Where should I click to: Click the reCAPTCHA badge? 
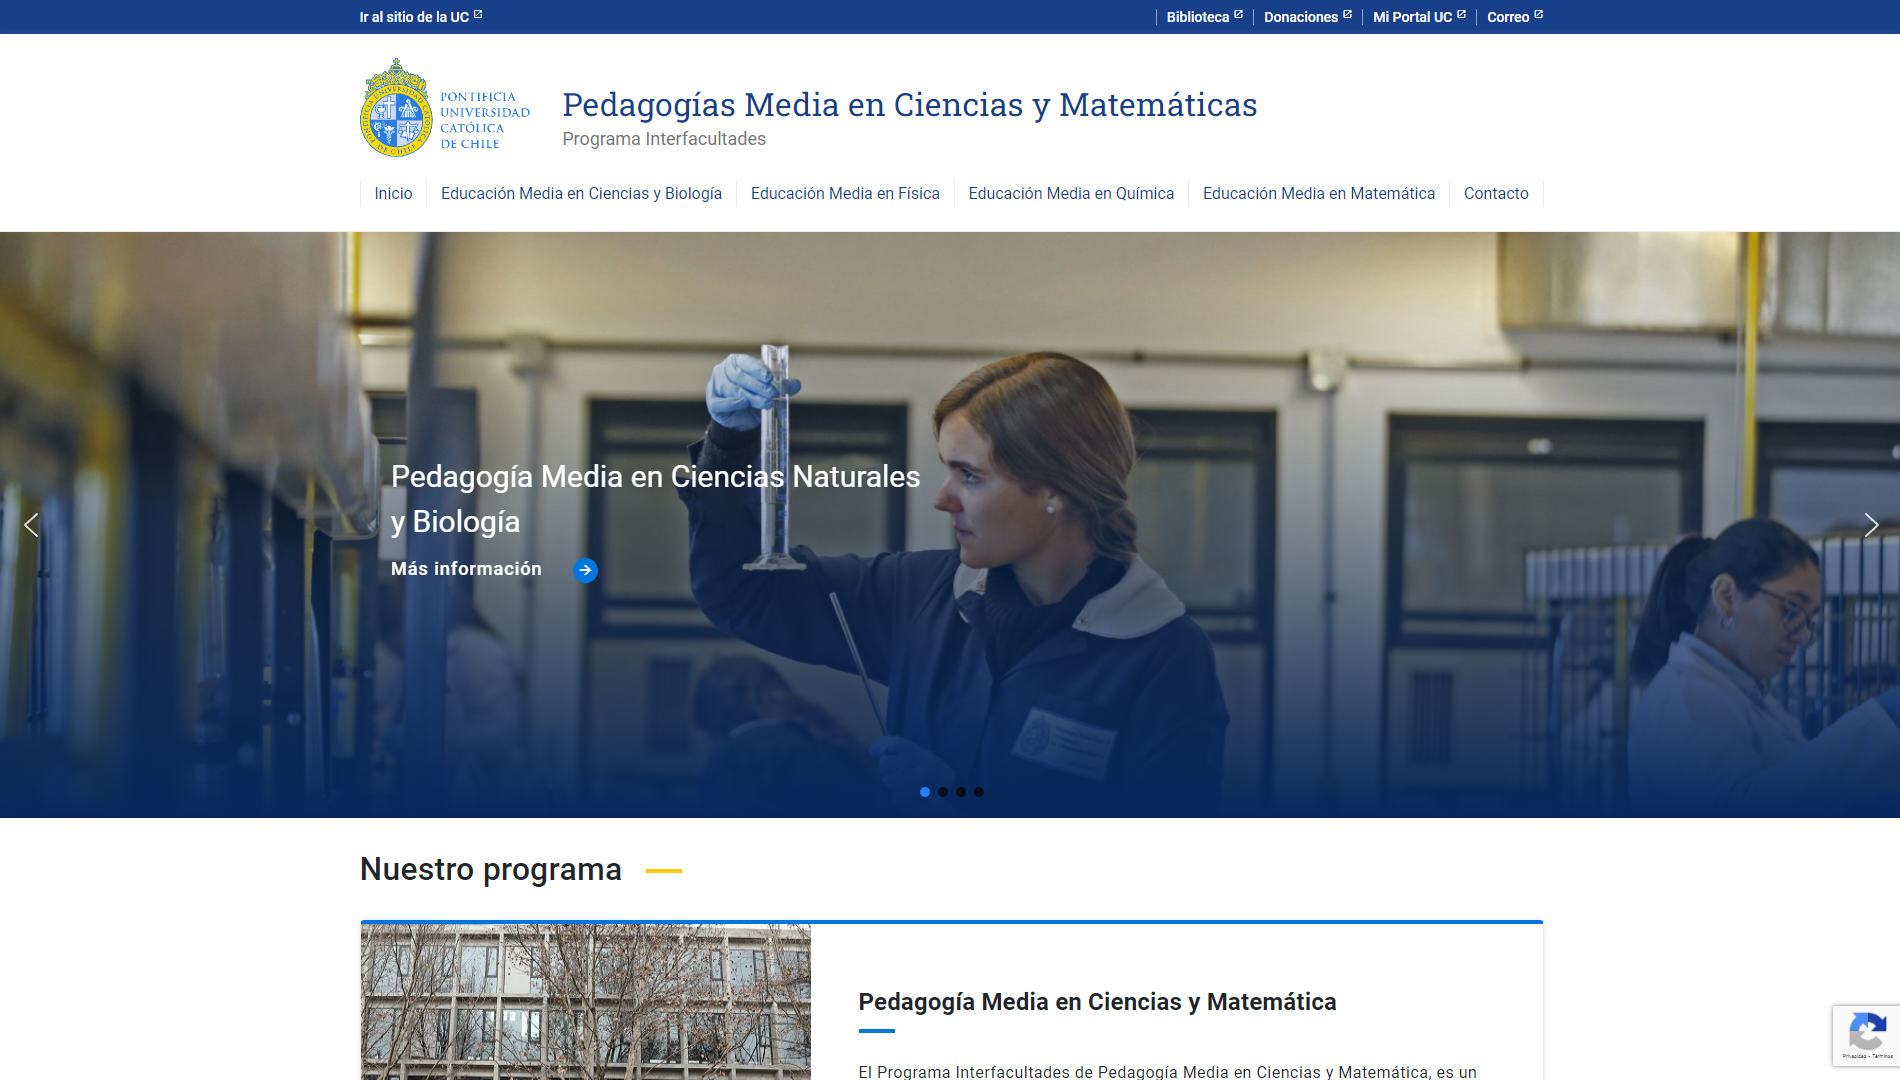tap(1866, 1035)
